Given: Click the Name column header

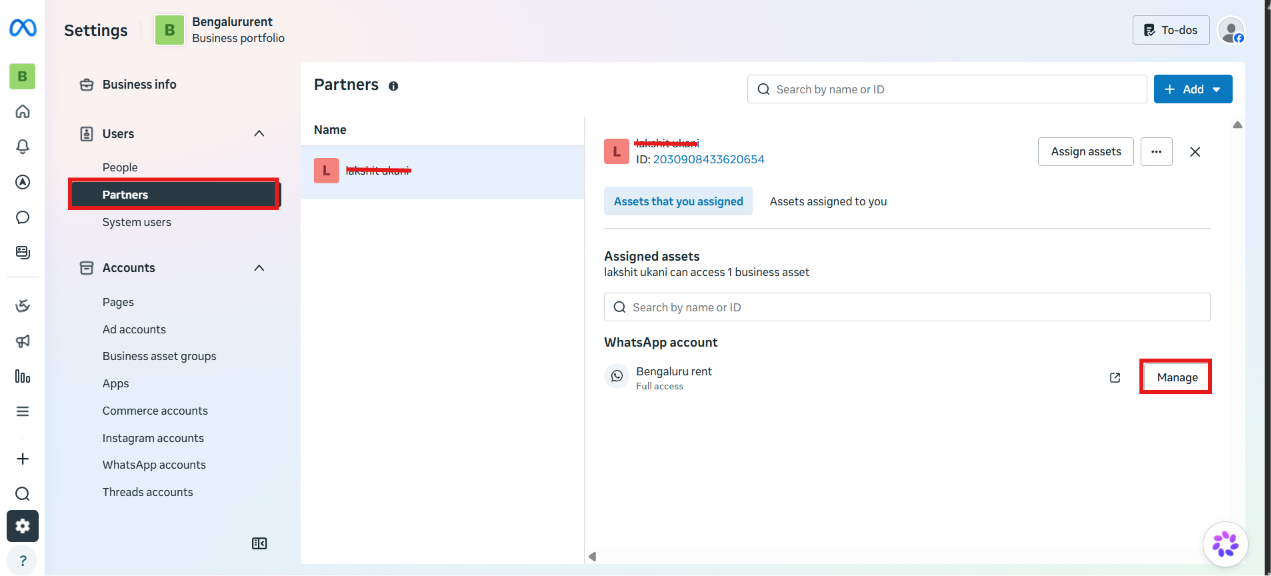Looking at the screenshot, I should point(330,130).
